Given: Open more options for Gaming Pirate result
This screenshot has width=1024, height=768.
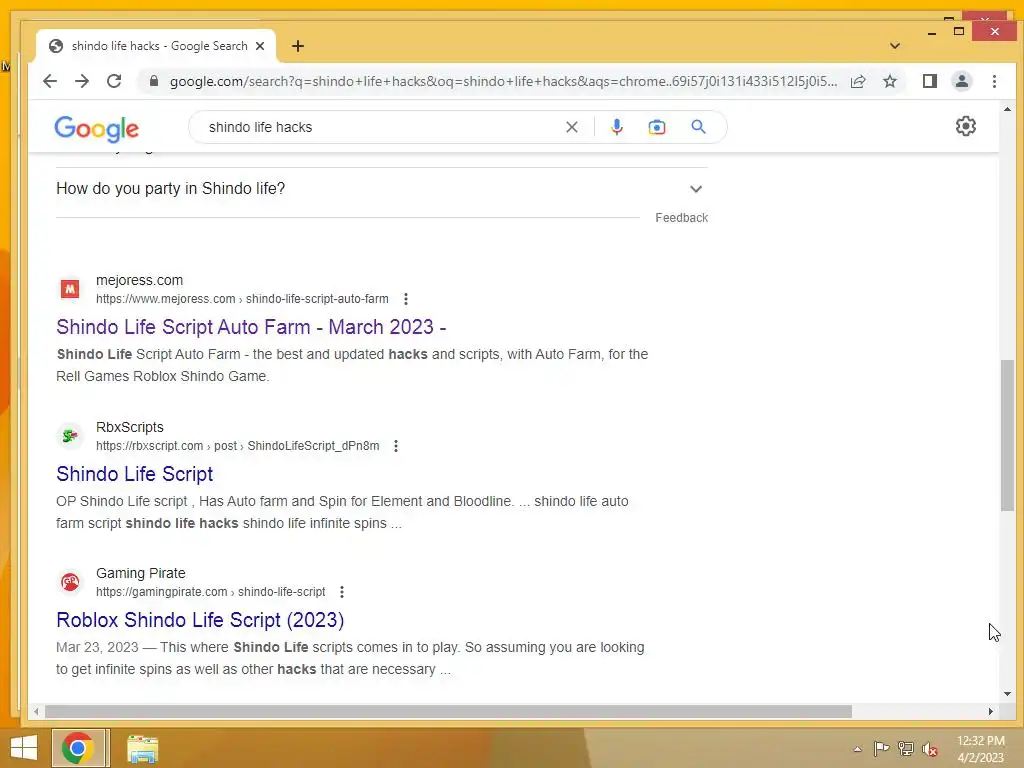Looking at the screenshot, I should click(x=342, y=592).
